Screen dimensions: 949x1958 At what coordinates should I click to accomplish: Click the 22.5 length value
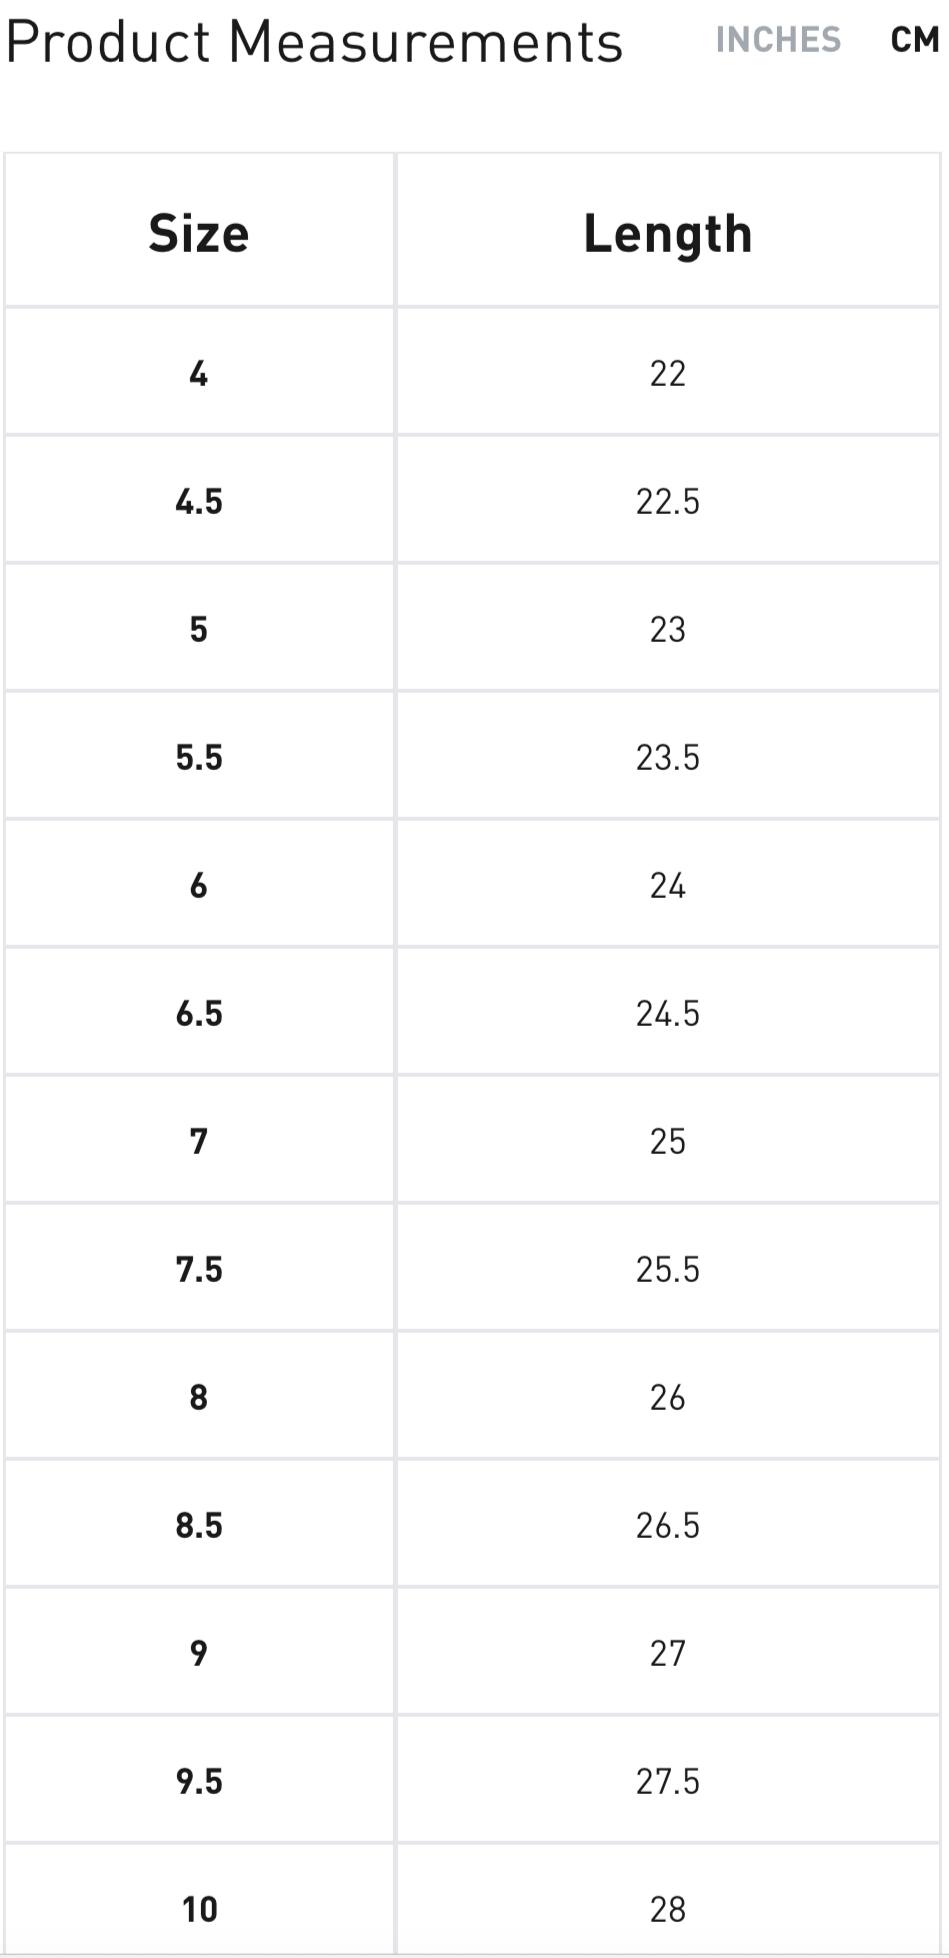667,501
